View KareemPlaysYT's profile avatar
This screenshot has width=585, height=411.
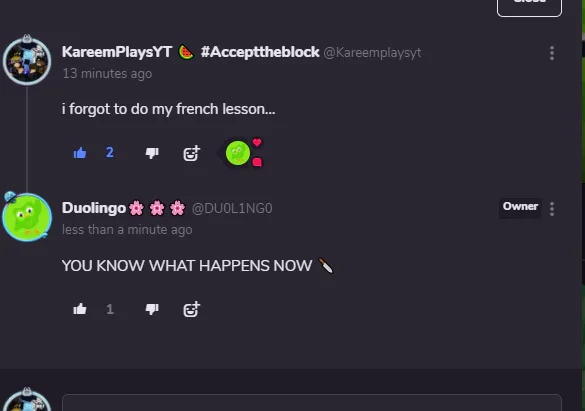pos(27,61)
